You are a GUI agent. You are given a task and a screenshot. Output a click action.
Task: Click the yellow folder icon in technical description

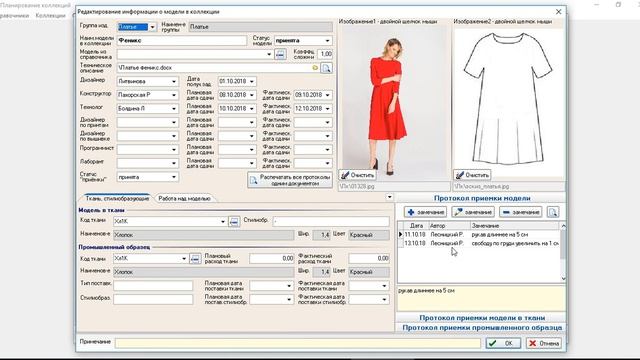[315, 68]
